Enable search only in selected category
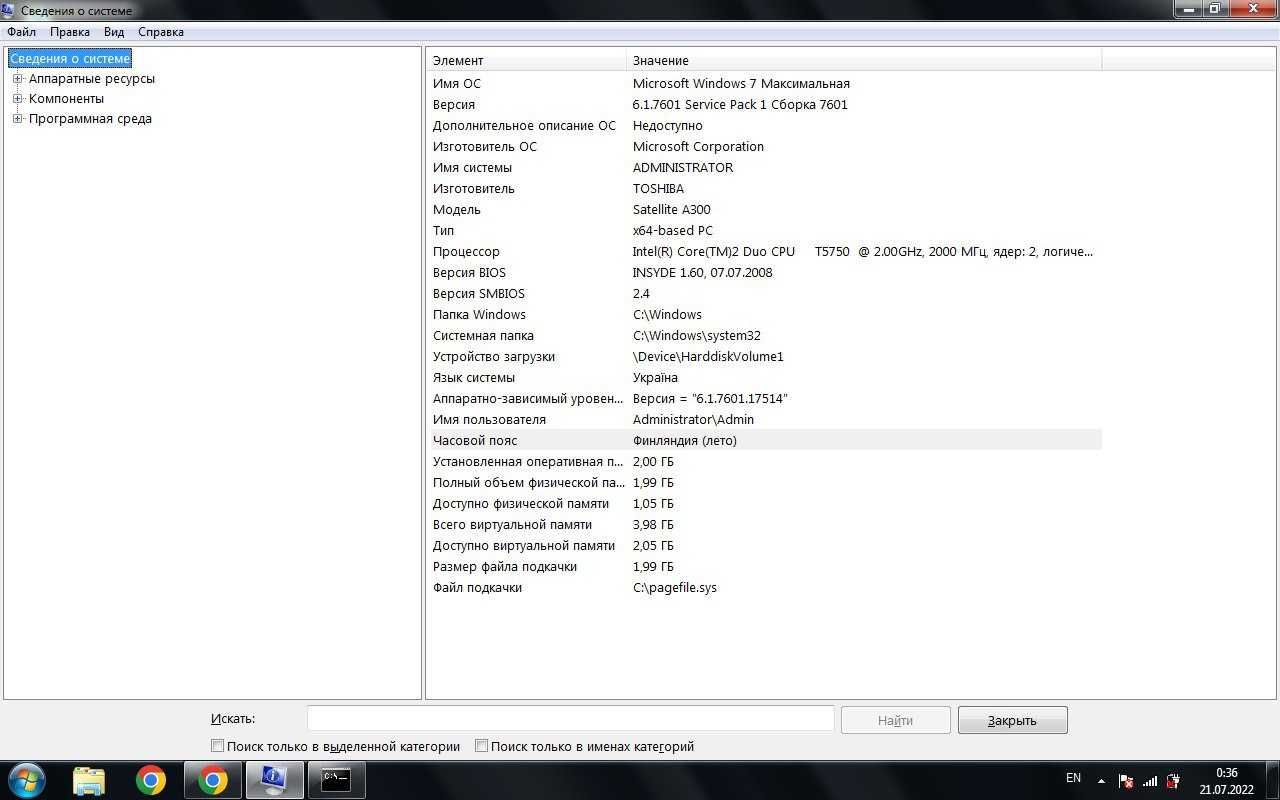The image size is (1280, 800). pos(217,746)
